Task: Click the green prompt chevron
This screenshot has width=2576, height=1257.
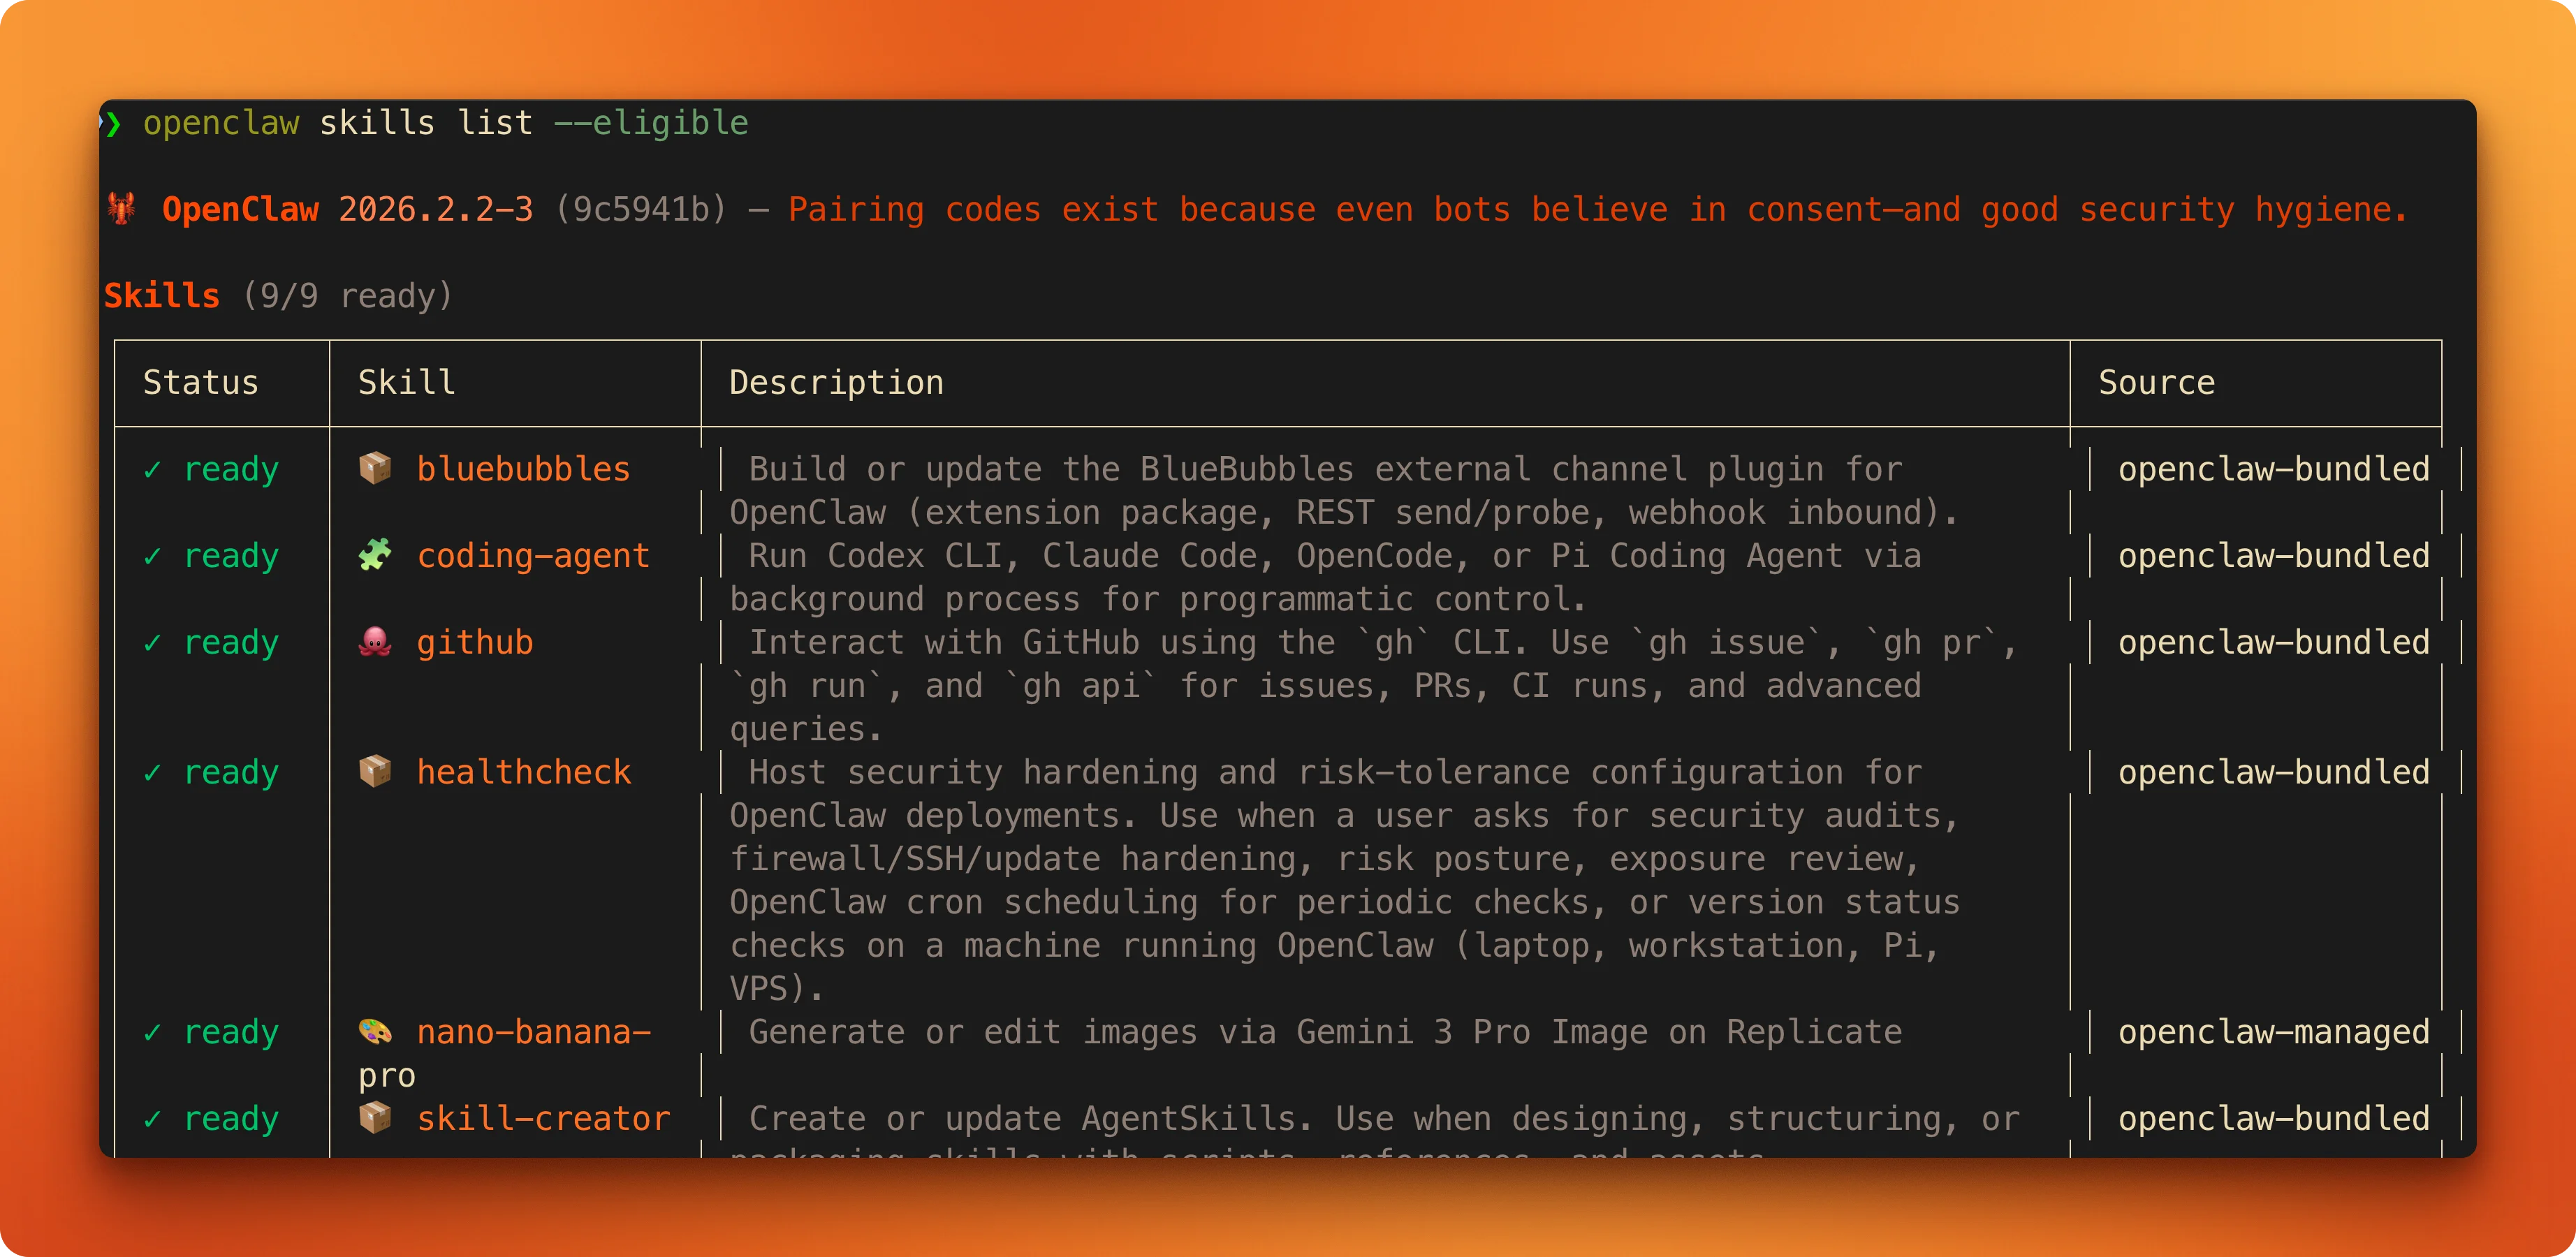Action: click(112, 123)
